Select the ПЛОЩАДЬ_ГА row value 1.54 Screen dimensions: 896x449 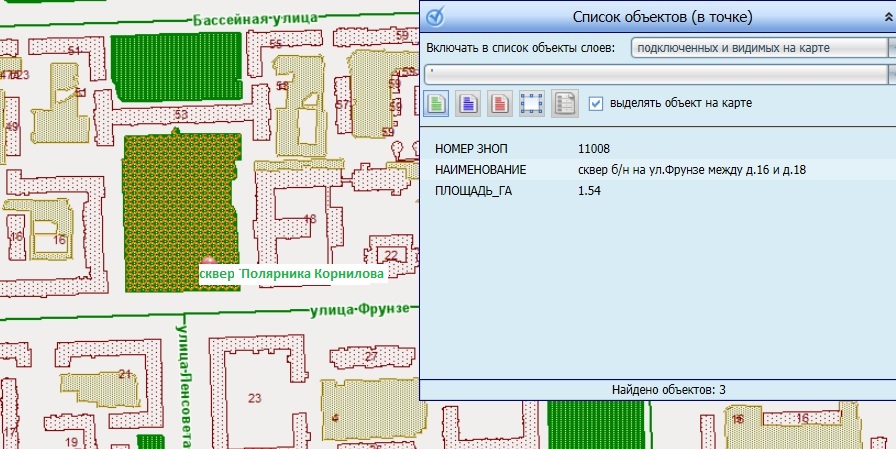tap(589, 191)
